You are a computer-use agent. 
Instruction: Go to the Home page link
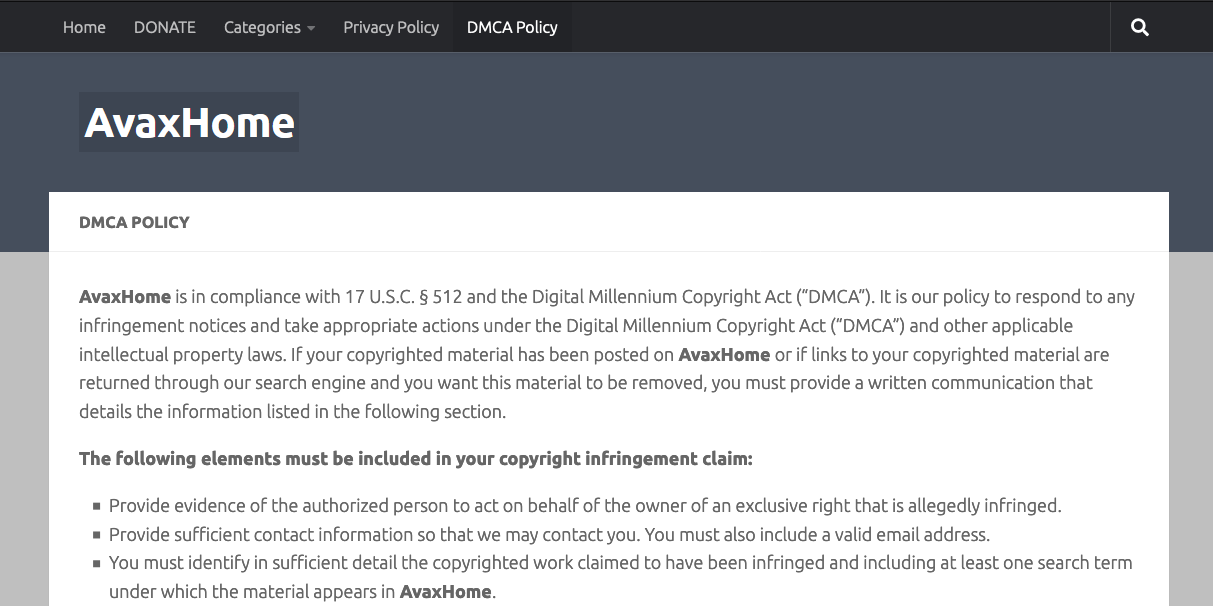[x=84, y=27]
